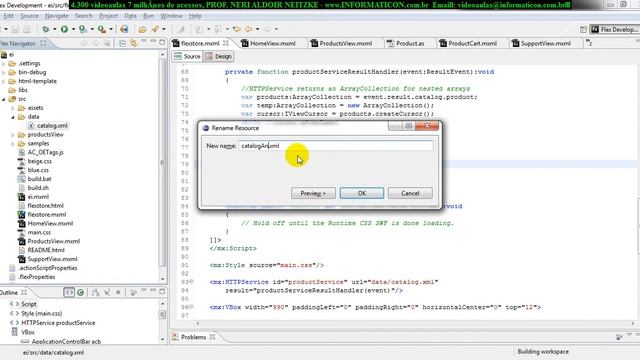640x360 pixels.
Task: Open the External Tools dropdown arrow
Action: point(111,29)
